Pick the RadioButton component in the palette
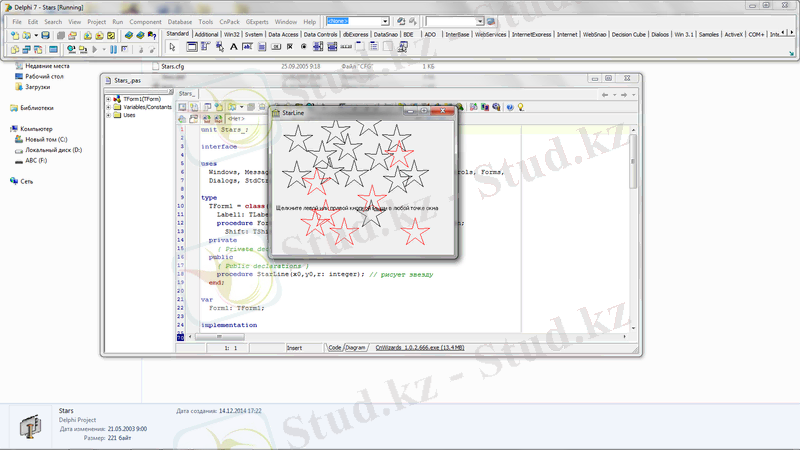Image resolution: width=800 pixels, height=450 pixels. [x=302, y=48]
